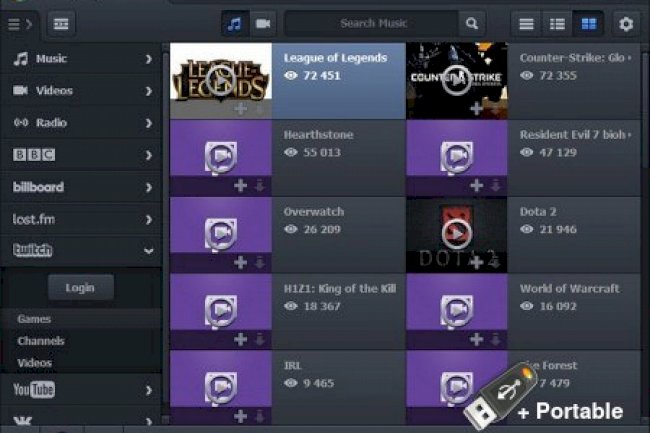Open the YouTube sidebar section
Image resolution: width=650 pixels, height=433 pixels.
(81, 389)
